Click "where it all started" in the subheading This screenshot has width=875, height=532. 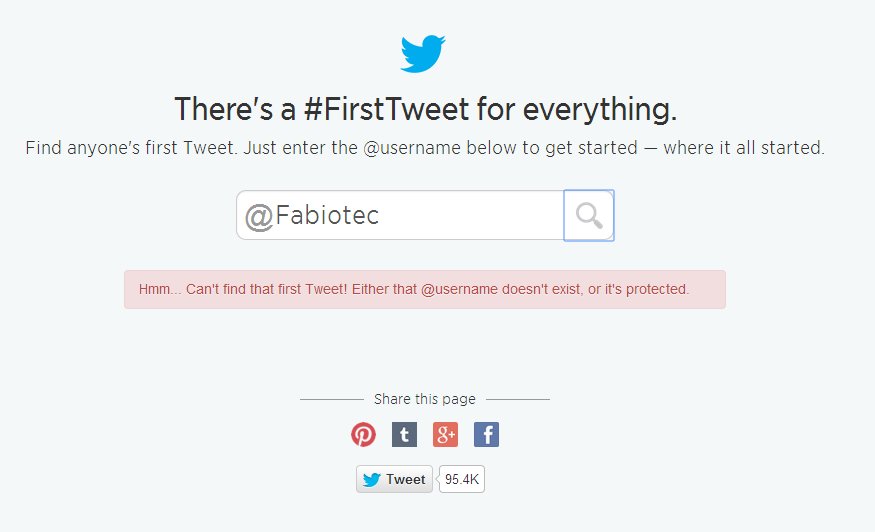(x=745, y=148)
